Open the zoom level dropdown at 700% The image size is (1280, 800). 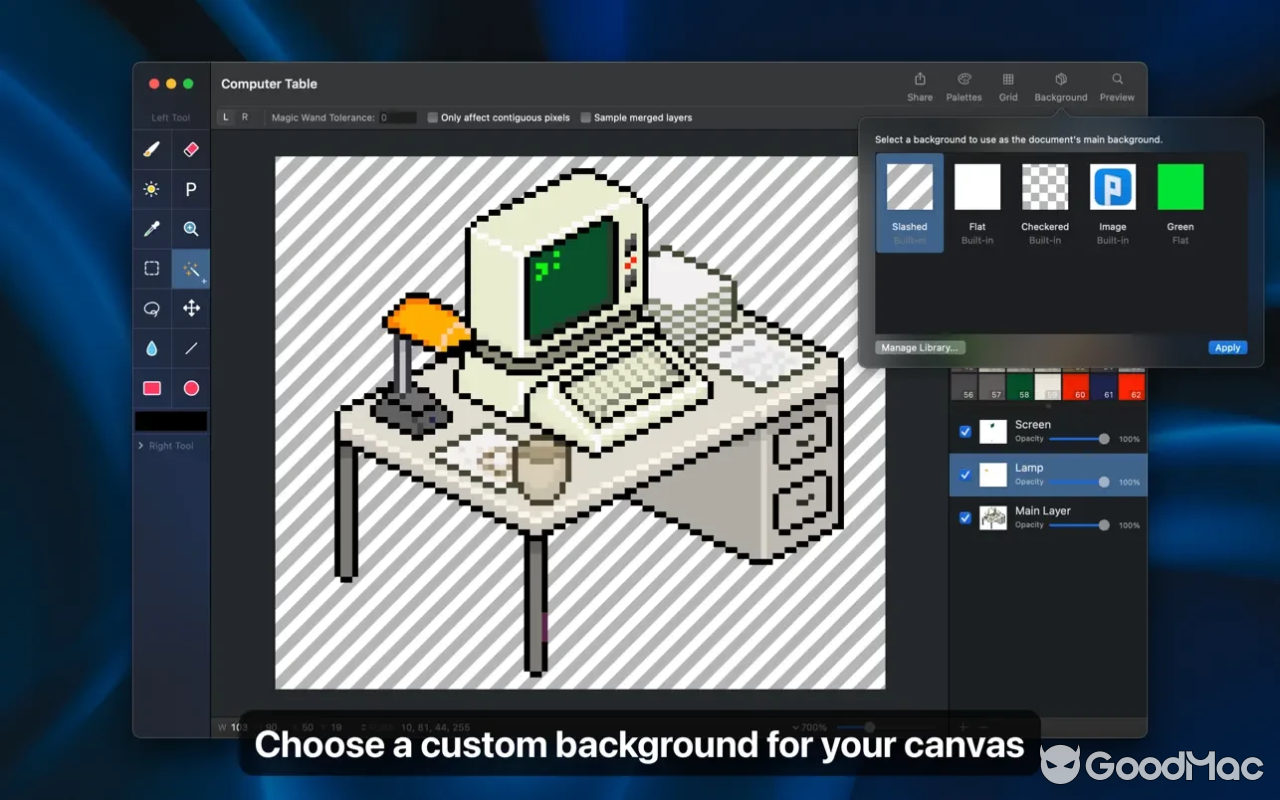(x=810, y=727)
